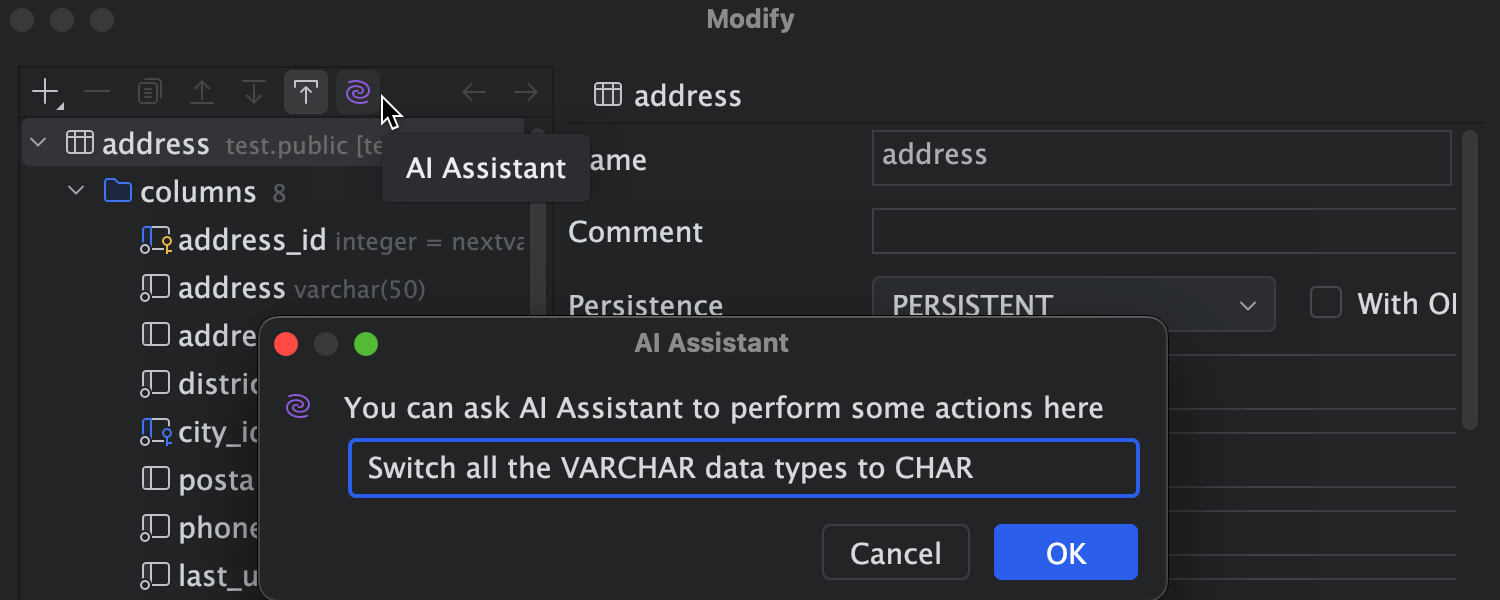
Task: Collapse the address table tree node
Action: [x=39, y=143]
